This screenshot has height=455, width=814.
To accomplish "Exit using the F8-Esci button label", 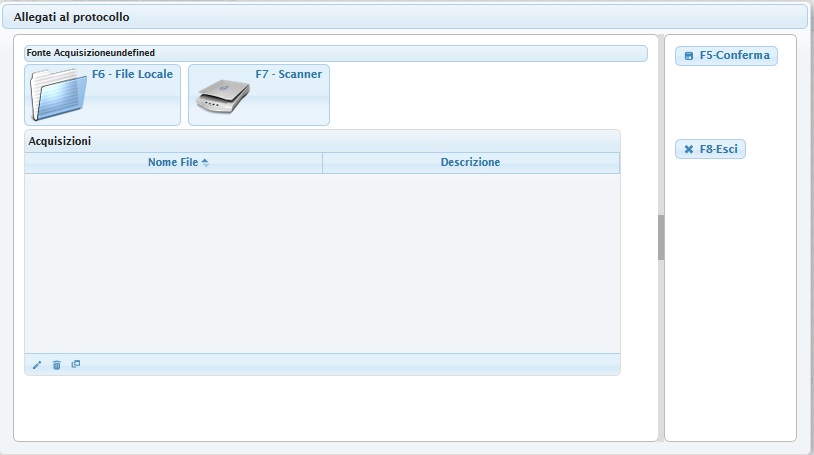I will pos(719,150).
